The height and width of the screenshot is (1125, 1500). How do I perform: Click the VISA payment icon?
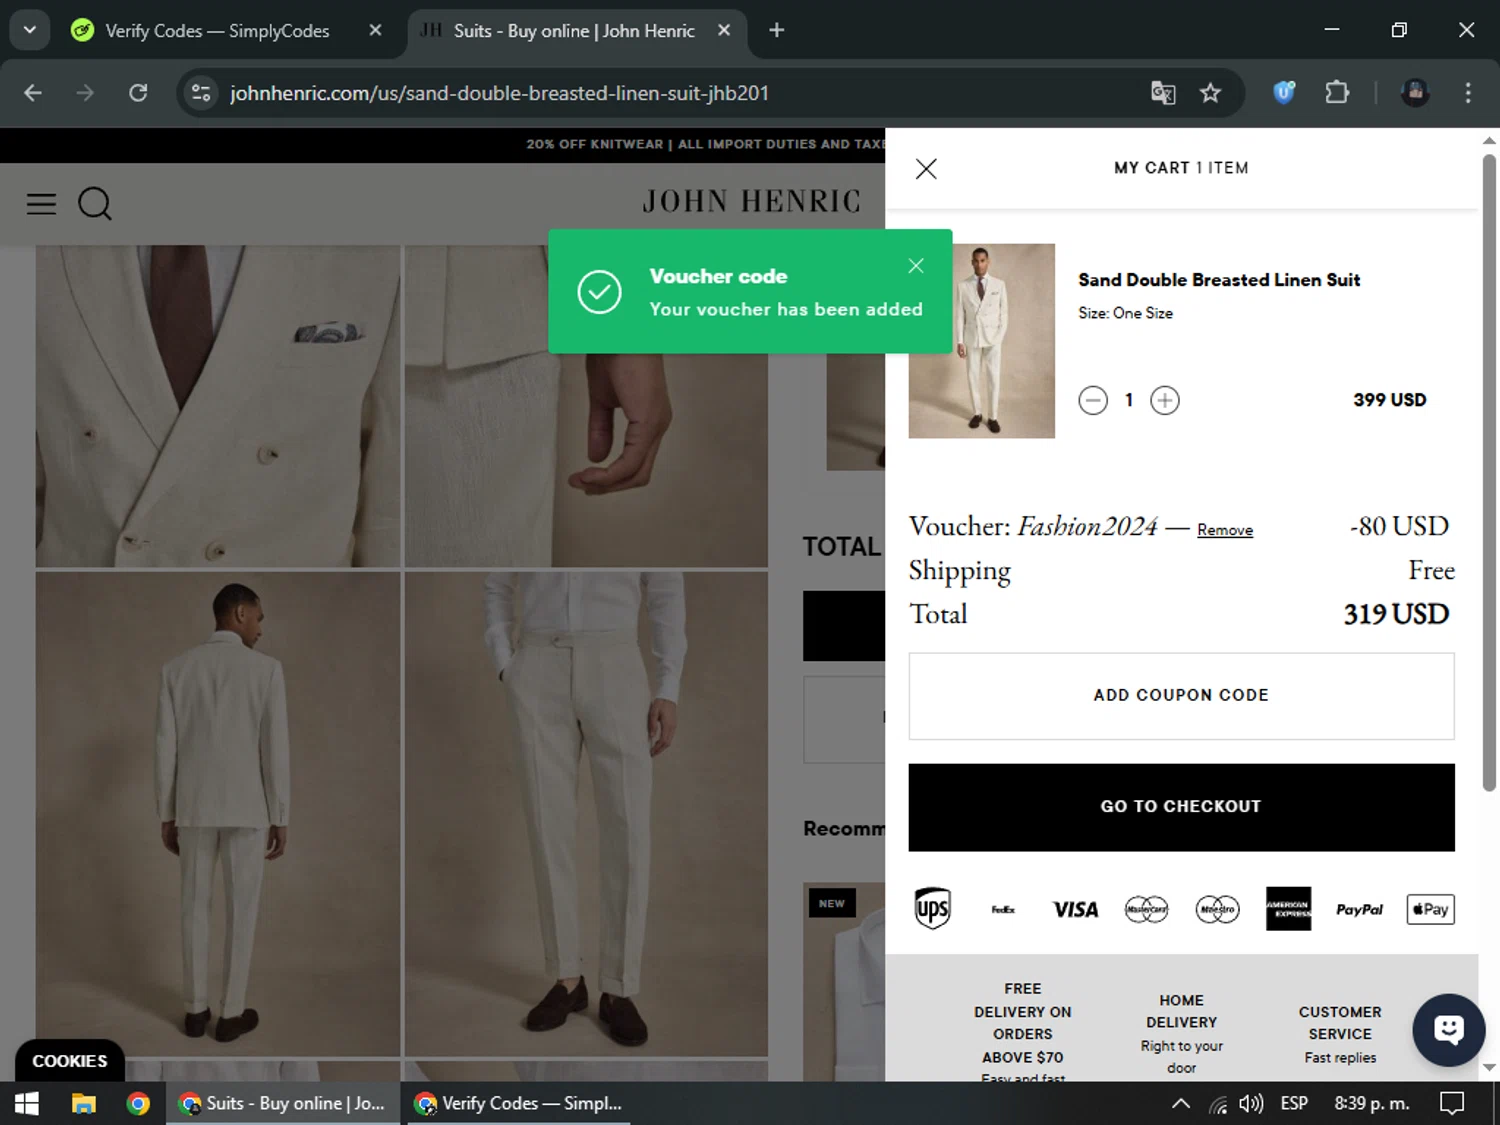tap(1075, 909)
